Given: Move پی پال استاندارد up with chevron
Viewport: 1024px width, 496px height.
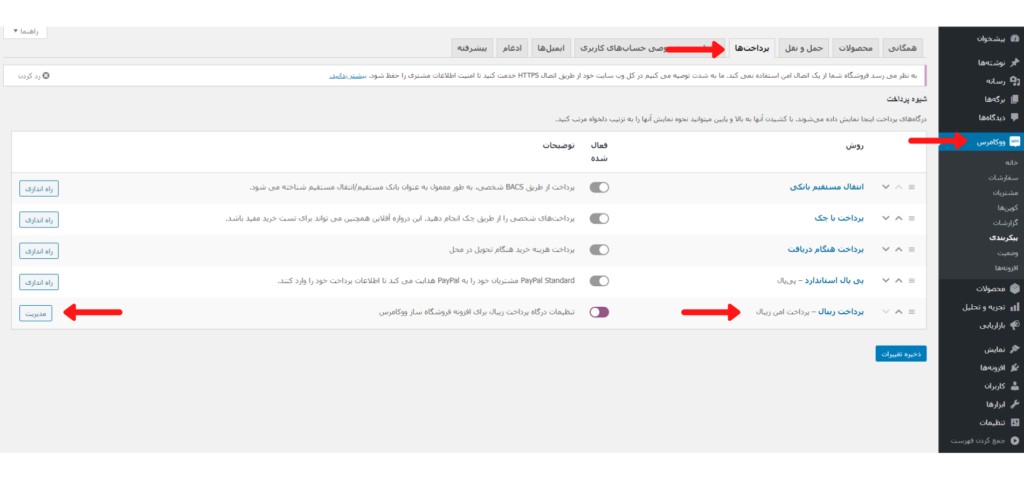Looking at the screenshot, I should 899,281.
